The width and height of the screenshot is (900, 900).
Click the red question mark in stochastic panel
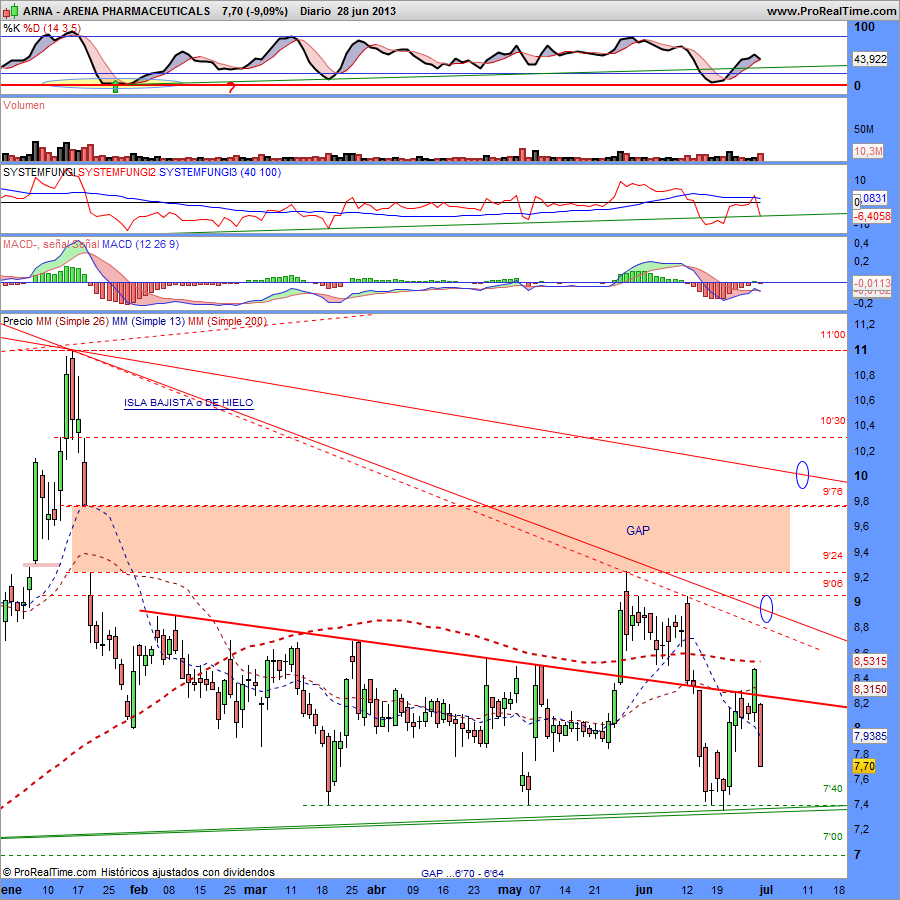coord(231,88)
